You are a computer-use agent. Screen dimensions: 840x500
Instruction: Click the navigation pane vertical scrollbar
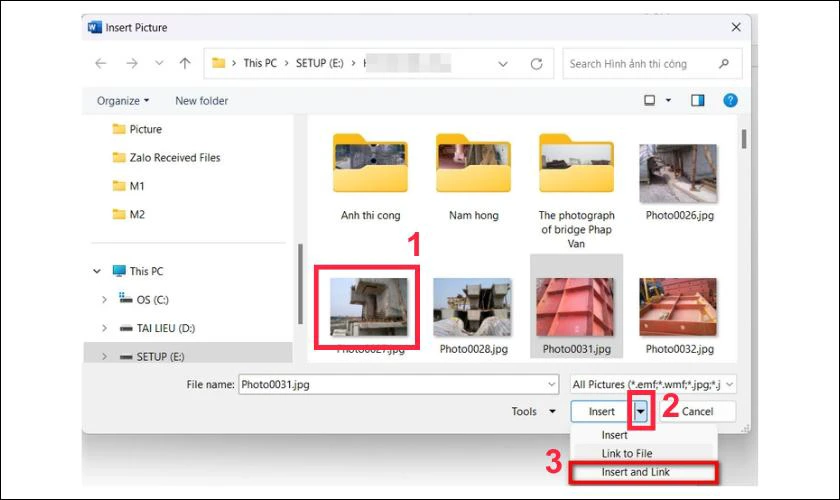tap(300, 284)
